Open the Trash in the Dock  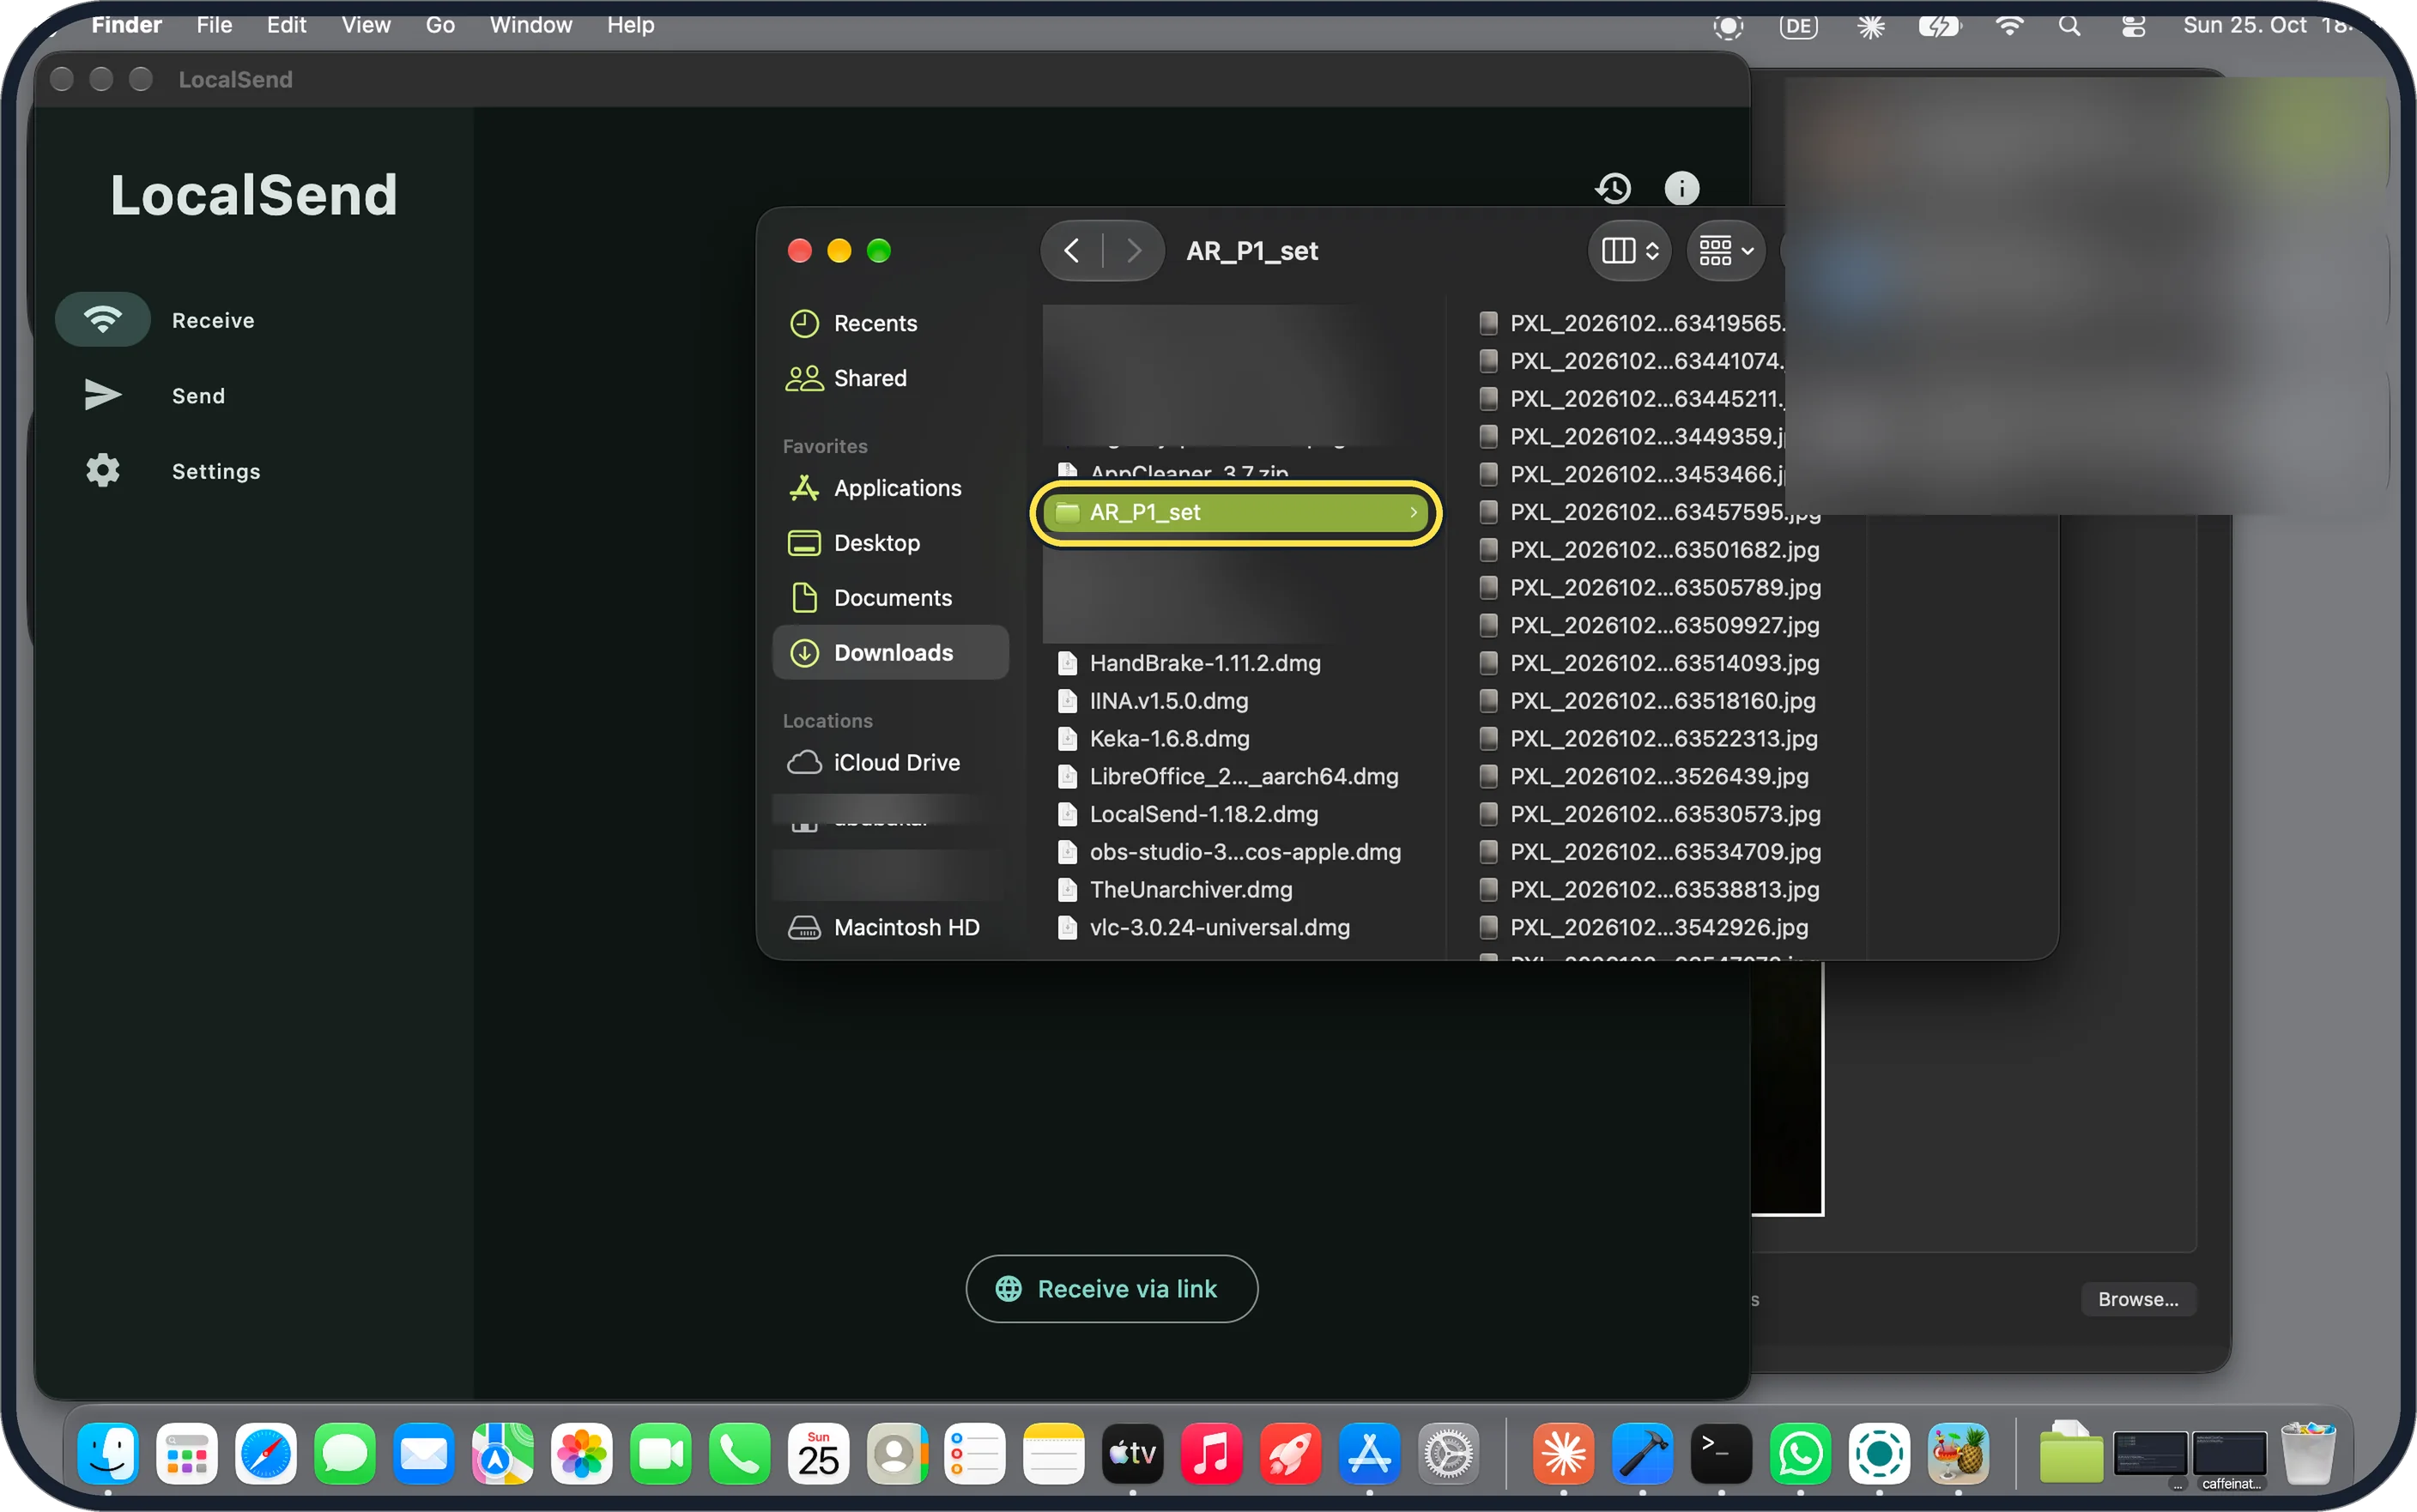[x=2308, y=1453]
